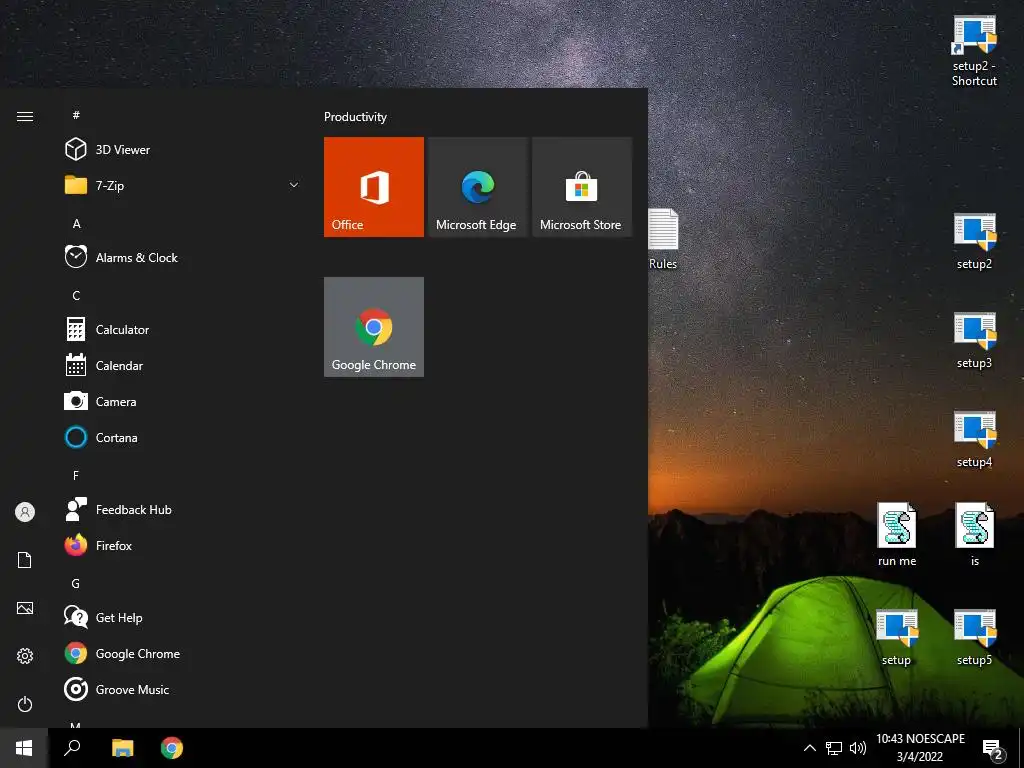The height and width of the screenshot is (768, 1024).
Task: Select the 'is' script desktop icon
Action: coord(974,534)
